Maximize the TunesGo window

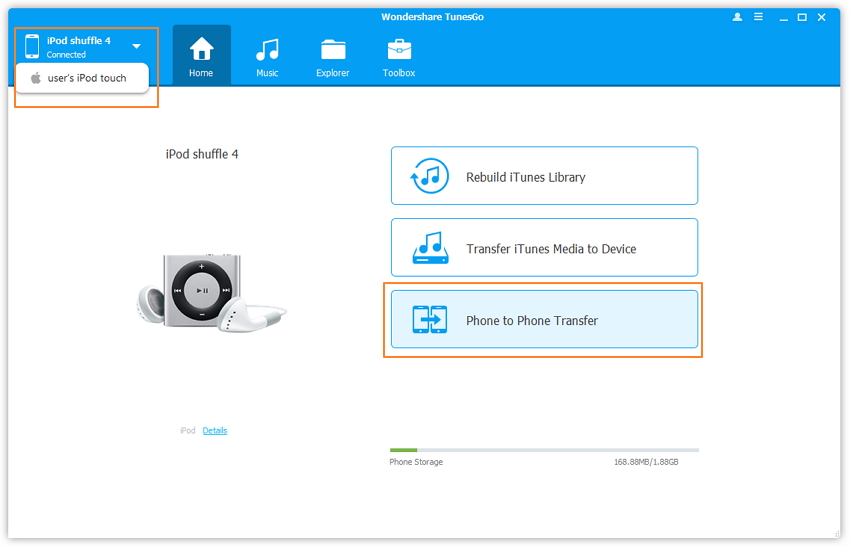tap(802, 17)
